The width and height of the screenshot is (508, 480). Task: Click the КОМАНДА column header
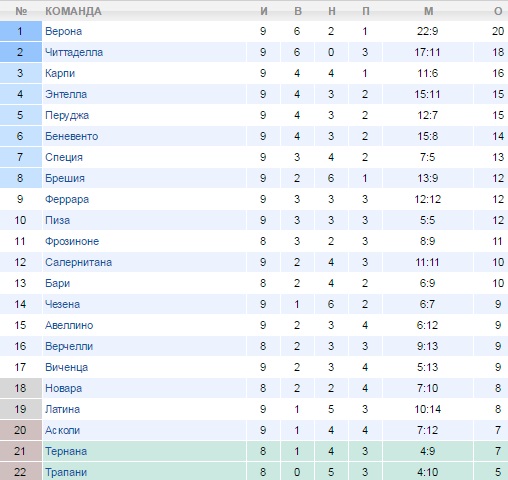pos(73,11)
